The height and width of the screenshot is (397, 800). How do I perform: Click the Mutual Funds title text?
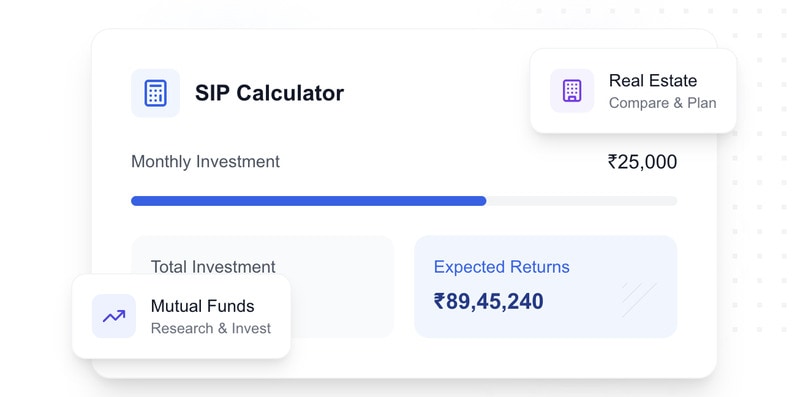[x=203, y=306]
